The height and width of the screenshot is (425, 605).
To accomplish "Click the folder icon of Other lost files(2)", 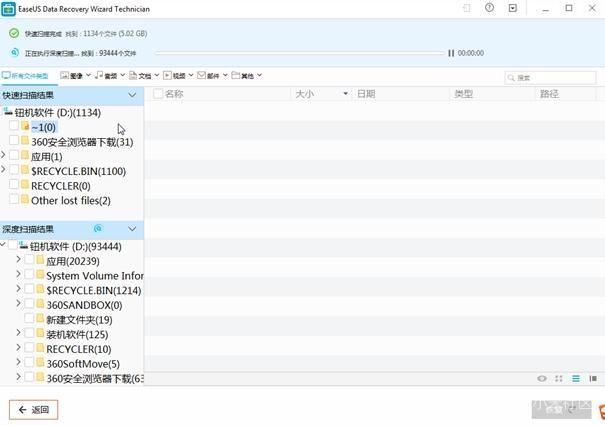I will click(x=25, y=200).
